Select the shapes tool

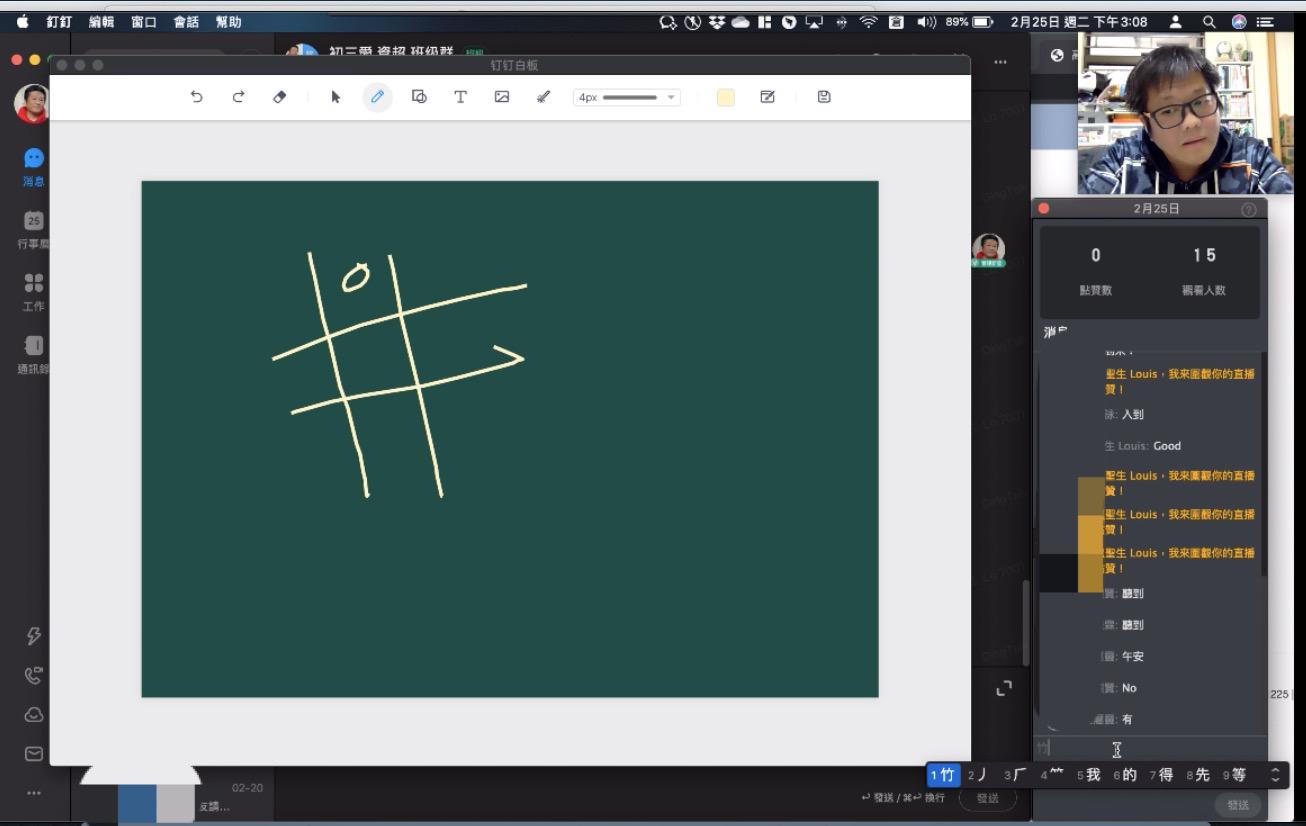[419, 97]
